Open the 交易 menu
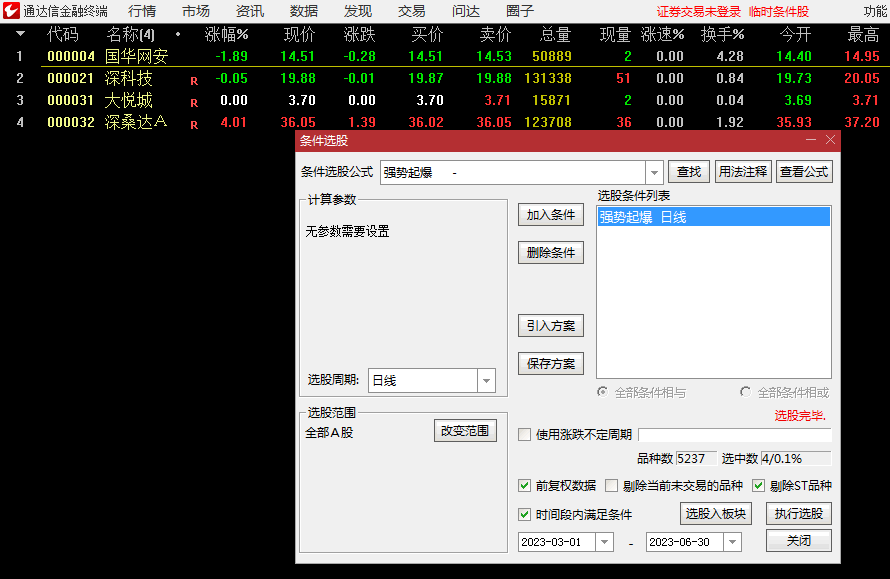 (x=412, y=11)
